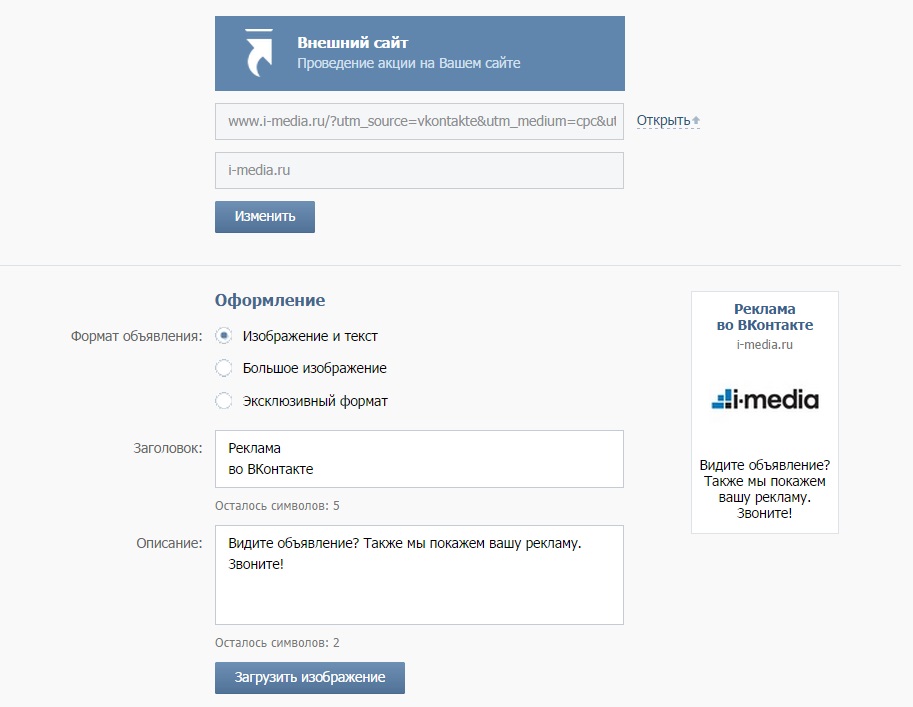This screenshot has height=707, width=913.
Task: Click the Загрузить изображение button
Action: (x=309, y=677)
